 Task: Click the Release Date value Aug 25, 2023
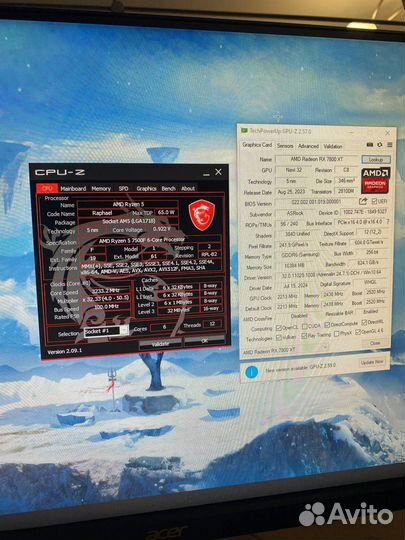point(291,192)
